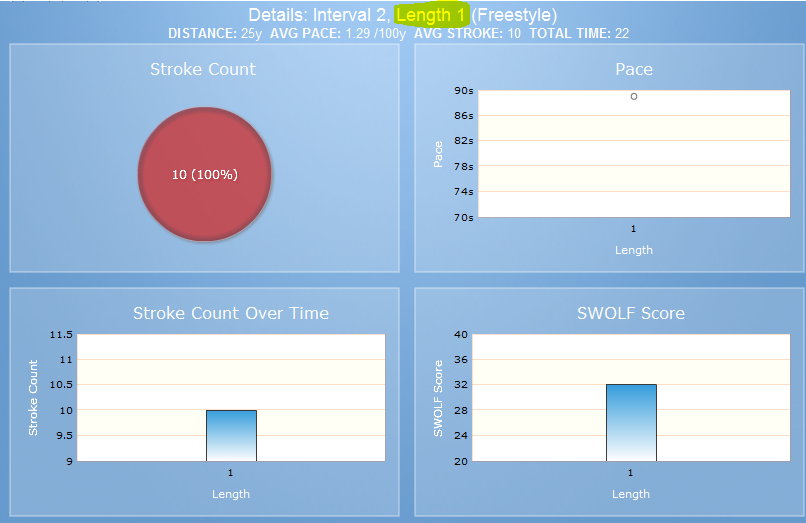Click the pace data point marker
Viewport: 806px width, 523px height.
tap(634, 96)
